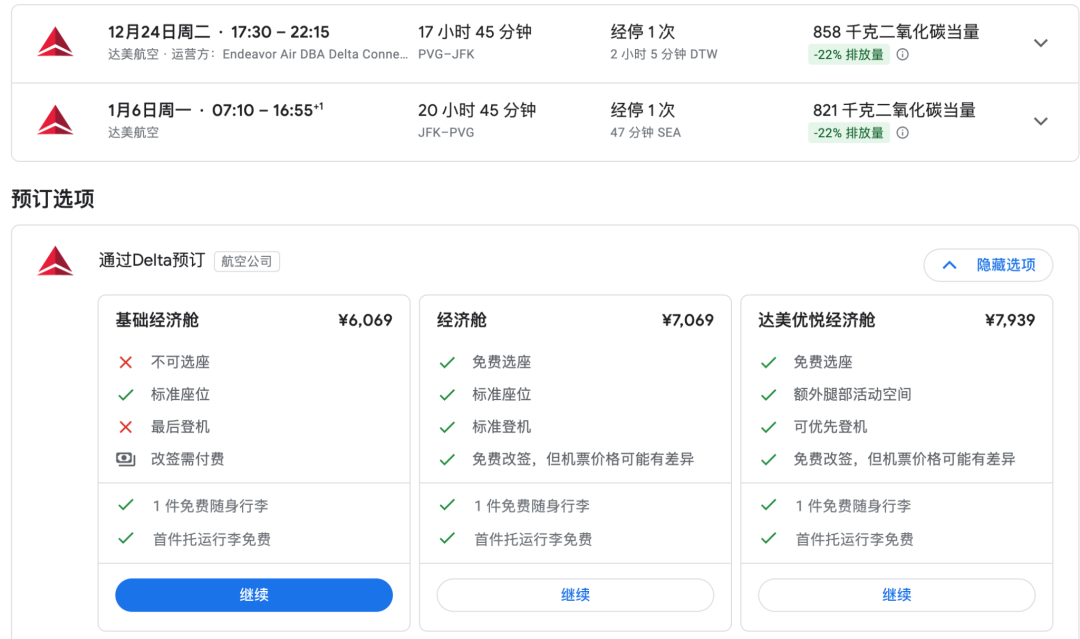
Task: Click 1月6日周一 · 07:10 – 16:55 departure time
Action: click(216, 110)
